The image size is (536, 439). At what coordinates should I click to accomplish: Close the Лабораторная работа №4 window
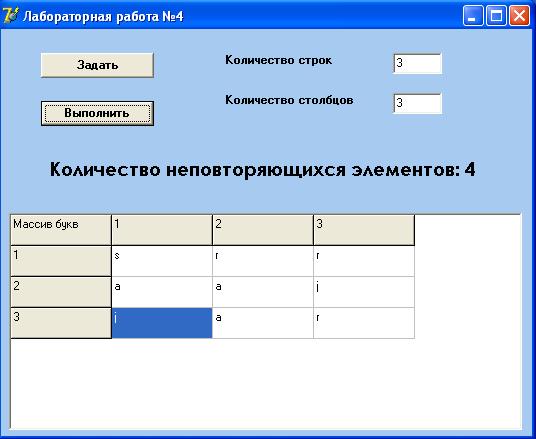520,16
